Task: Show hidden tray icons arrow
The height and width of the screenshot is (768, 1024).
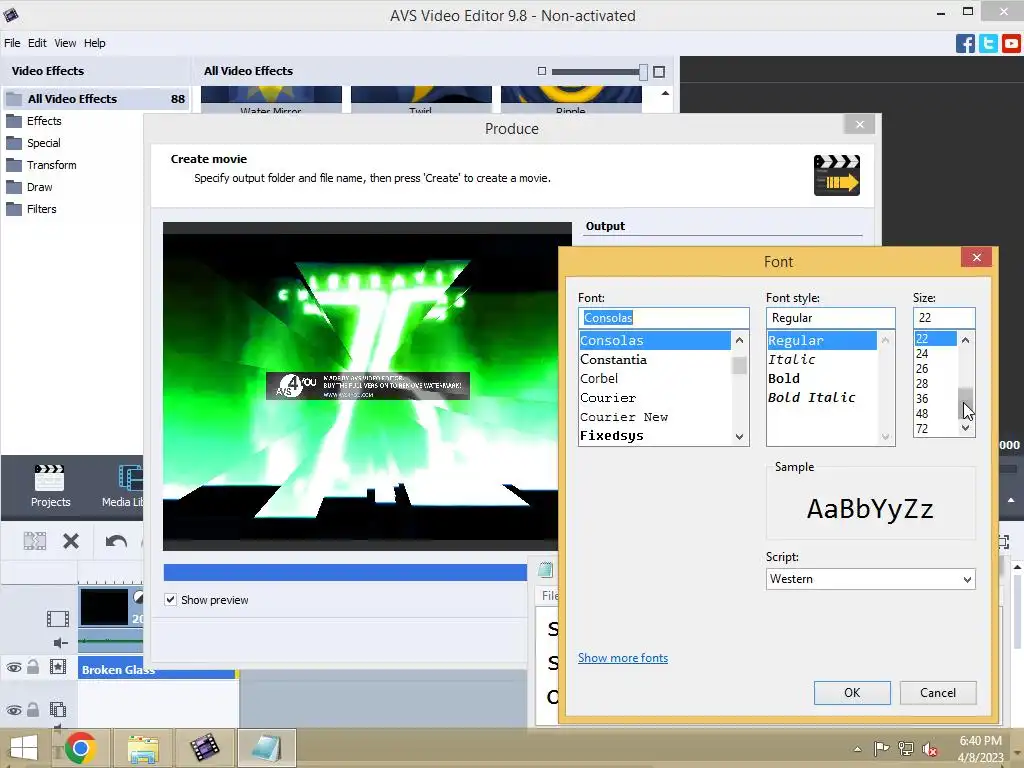Action: click(x=857, y=749)
